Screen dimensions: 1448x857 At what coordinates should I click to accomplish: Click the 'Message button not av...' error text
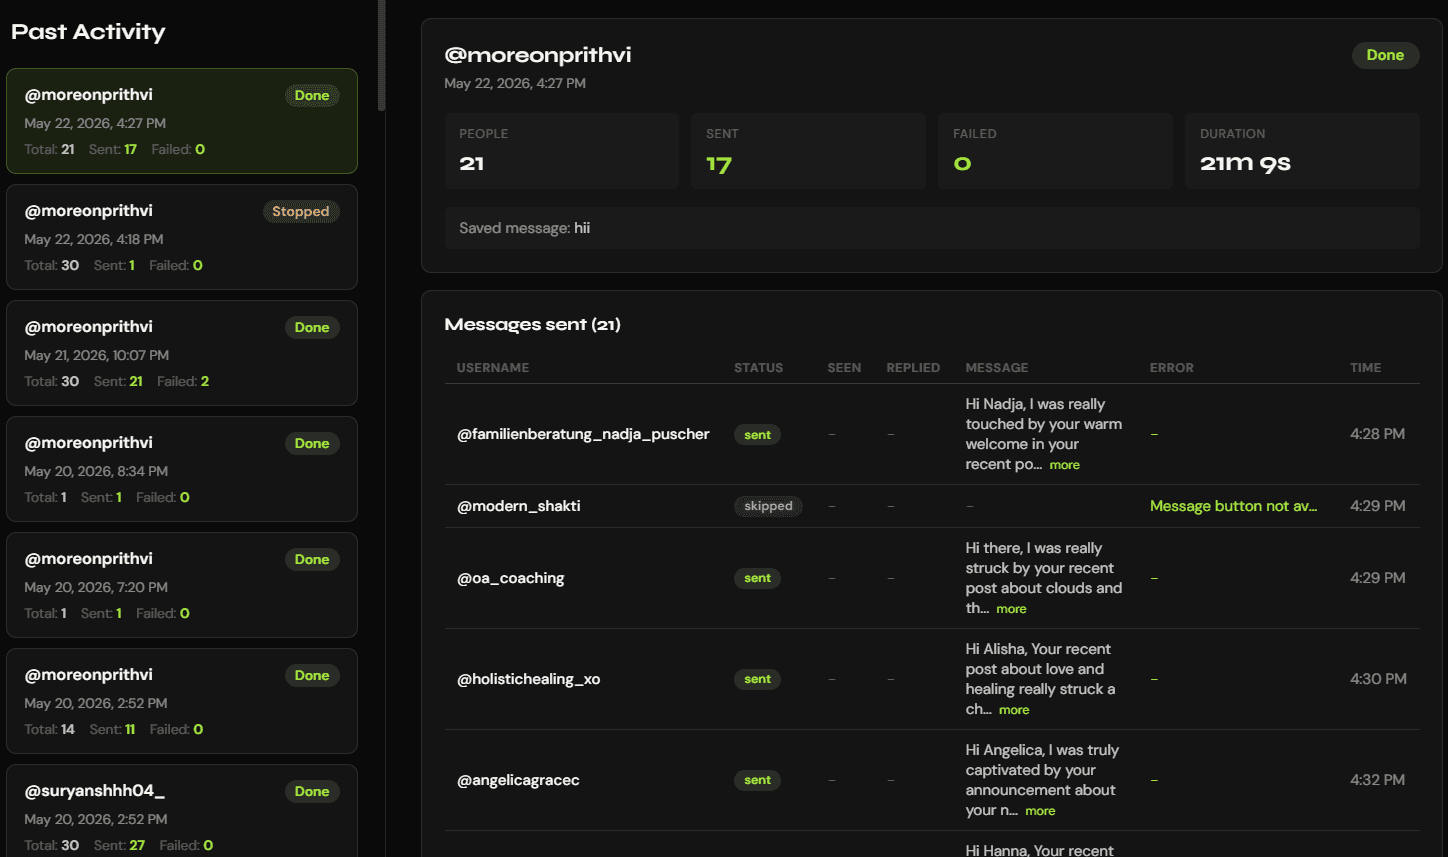pos(1233,506)
